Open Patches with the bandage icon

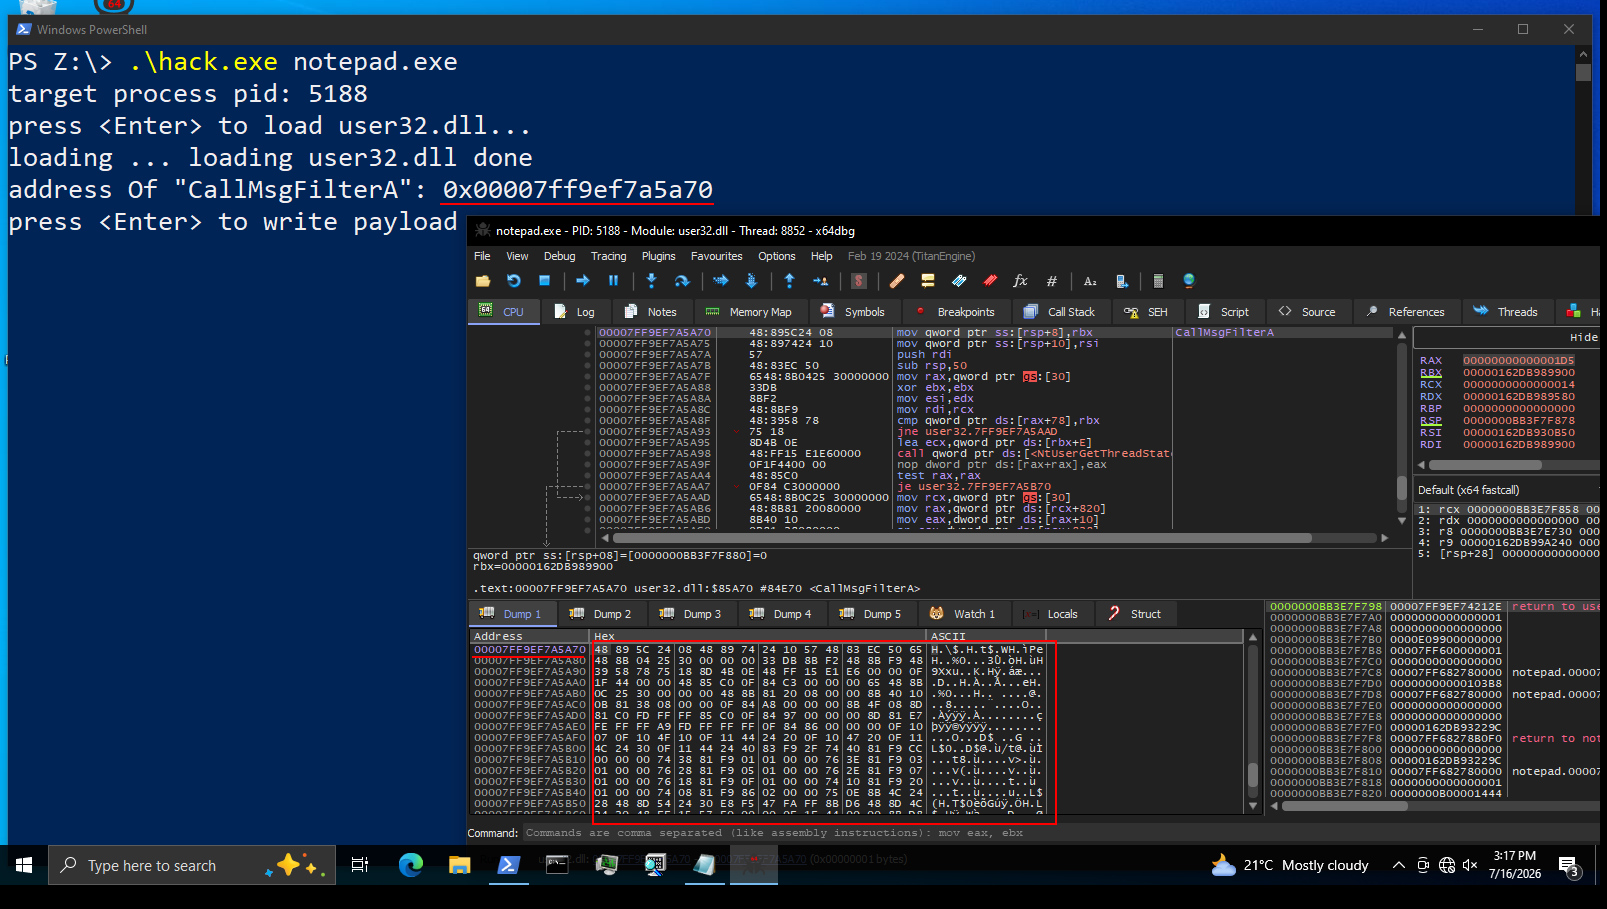(x=897, y=281)
